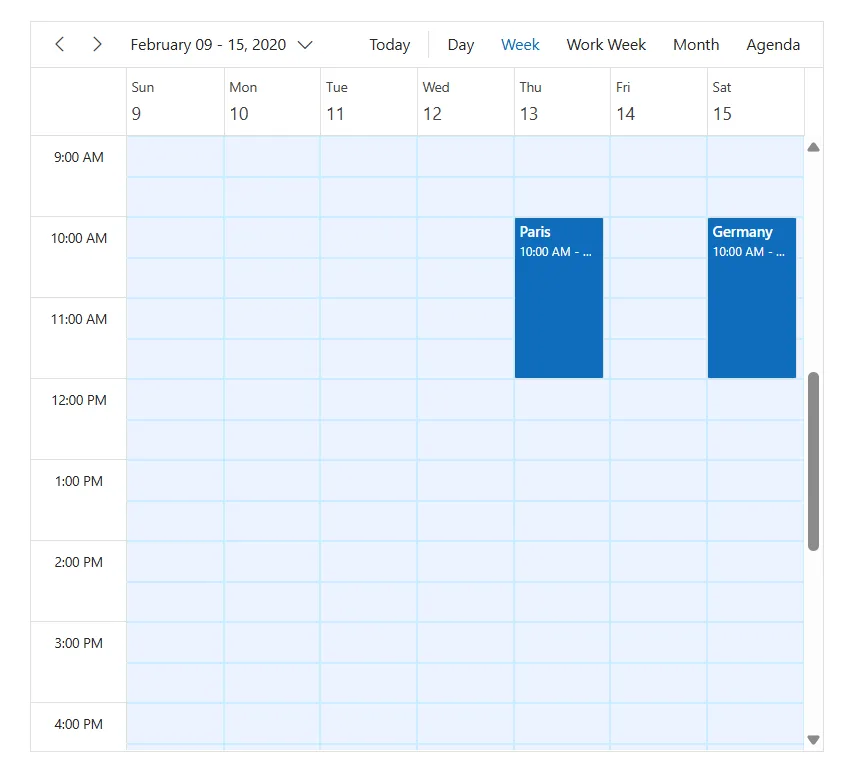Screen dimensions: 867x778
Task: Open the Germany appointment on Saturday
Action: [751, 297]
